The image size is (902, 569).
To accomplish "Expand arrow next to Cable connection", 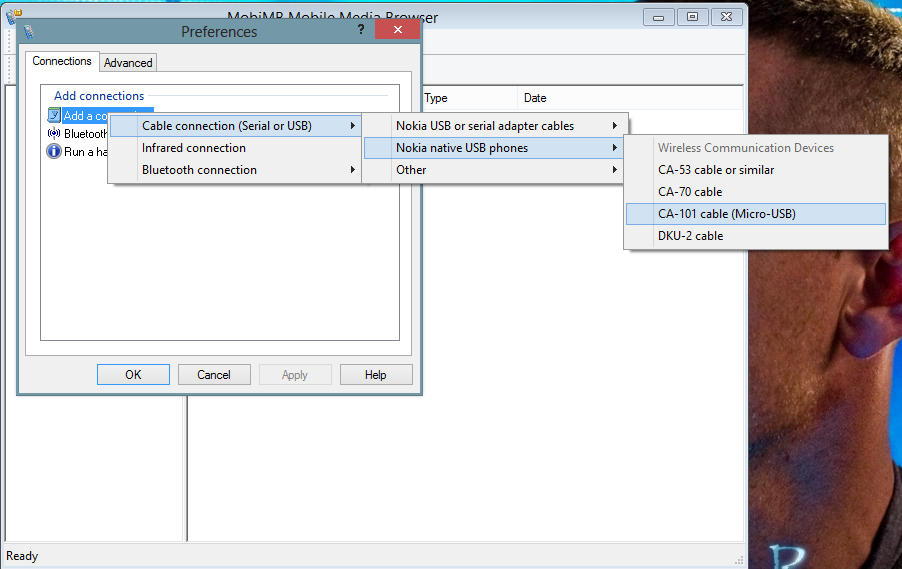I will coord(353,125).
